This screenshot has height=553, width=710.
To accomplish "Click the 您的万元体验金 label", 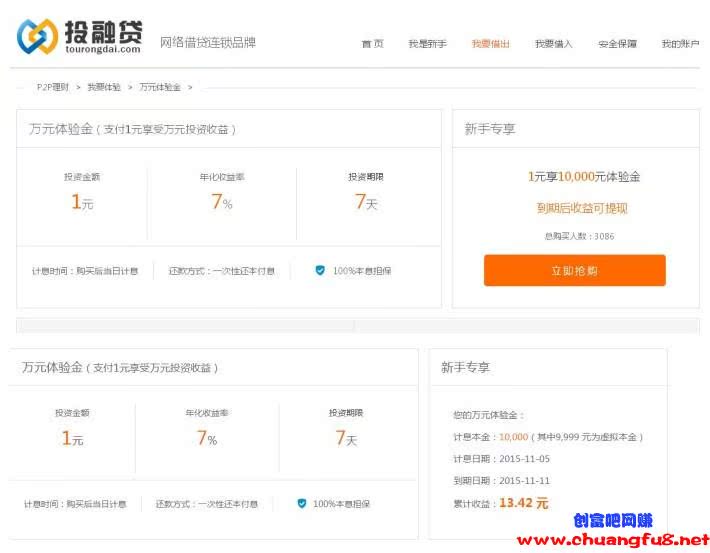I will pos(489,415).
